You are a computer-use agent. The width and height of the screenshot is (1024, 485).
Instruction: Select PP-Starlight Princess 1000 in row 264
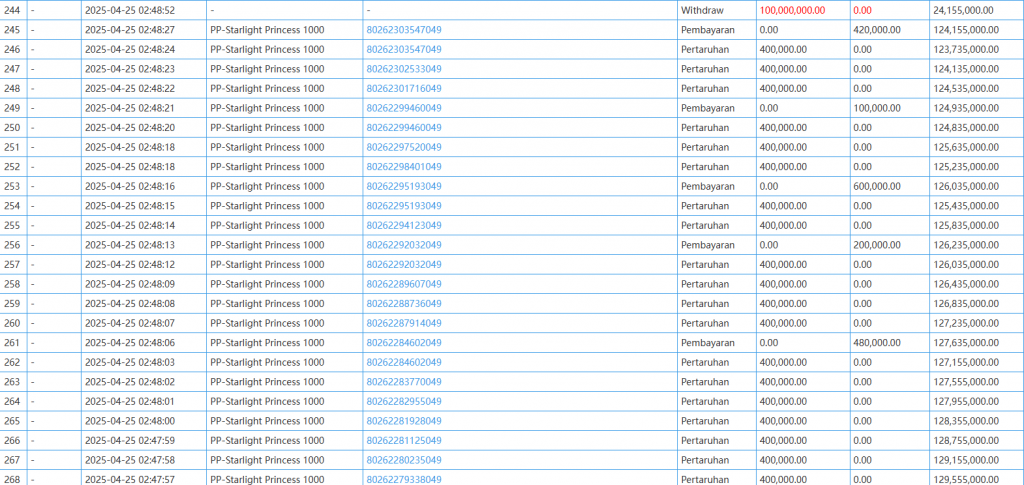pyautogui.click(x=267, y=402)
